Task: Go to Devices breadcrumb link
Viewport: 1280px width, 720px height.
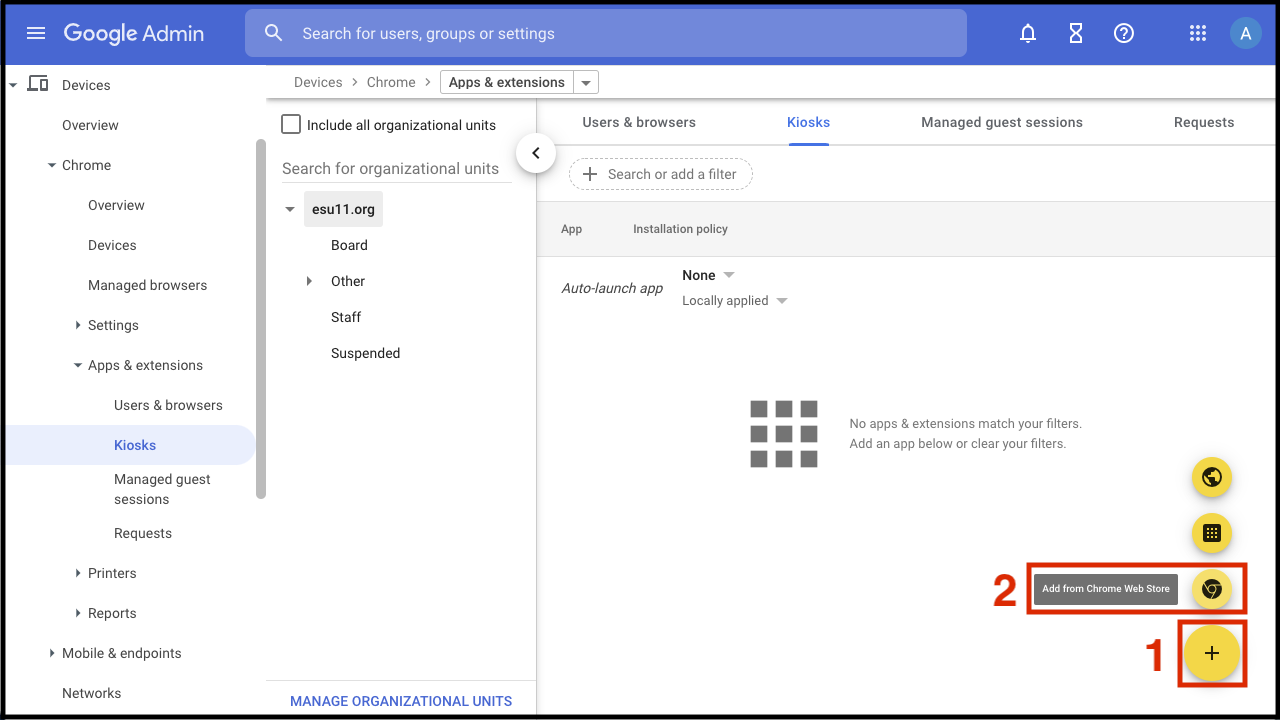Action: (x=318, y=82)
